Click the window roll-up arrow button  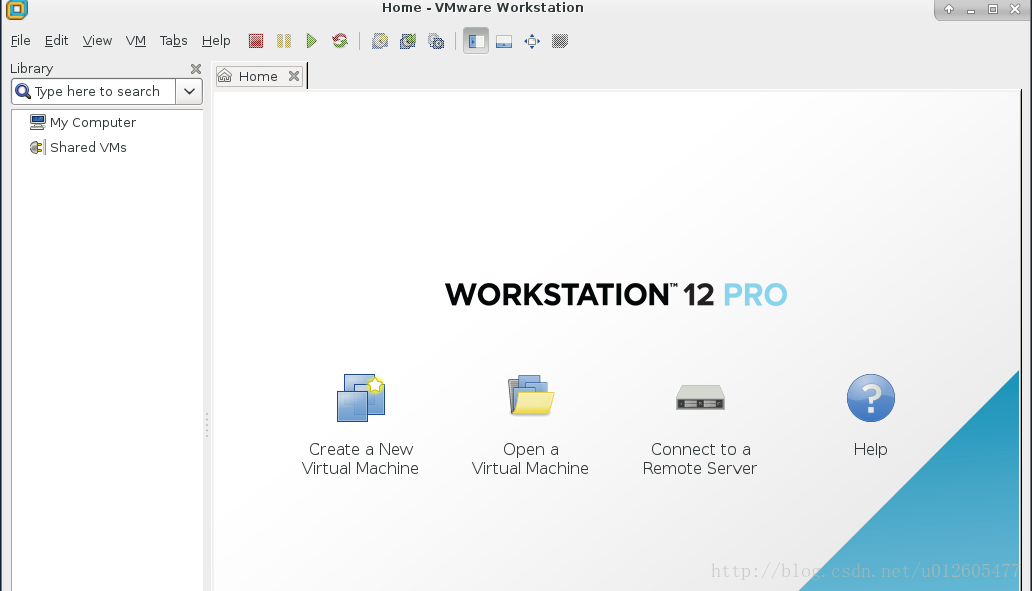tap(949, 9)
